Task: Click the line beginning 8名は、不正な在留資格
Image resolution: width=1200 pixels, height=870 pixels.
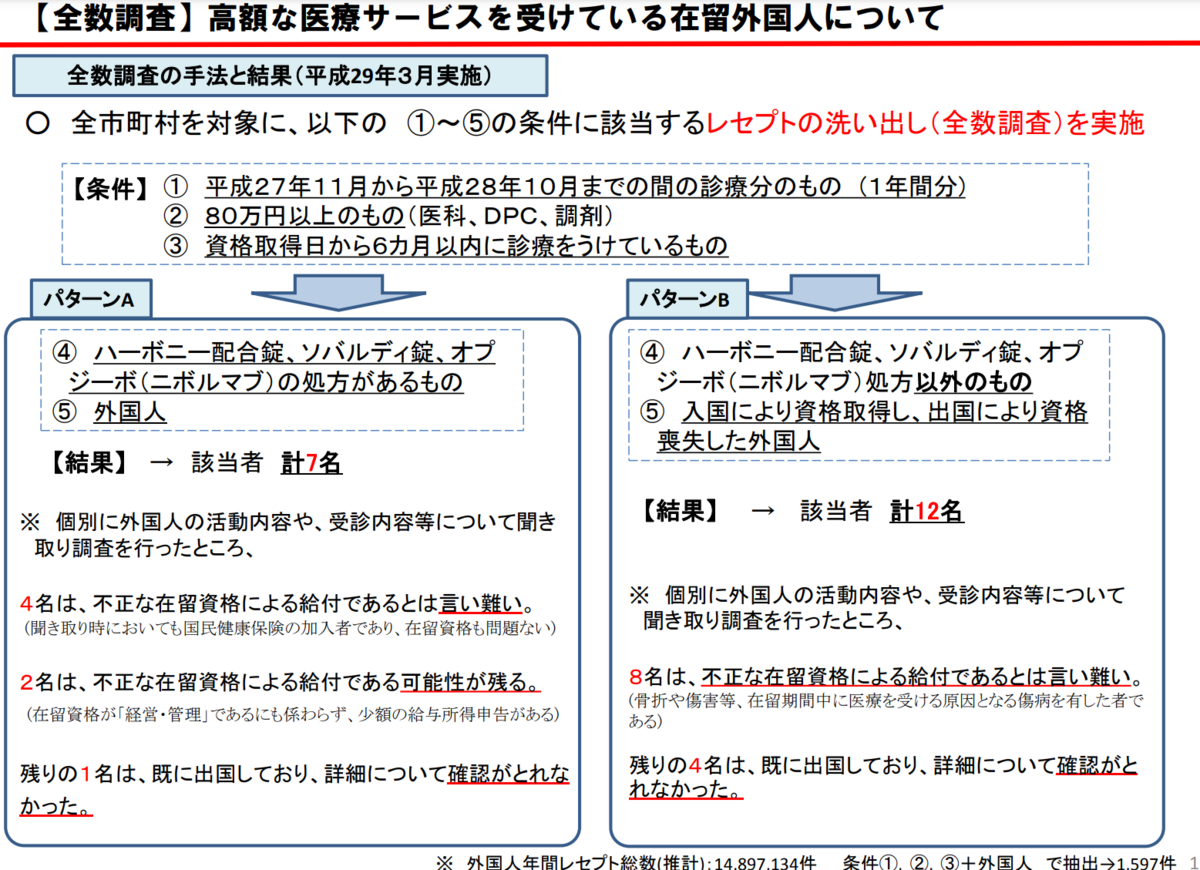Action: tap(886, 675)
